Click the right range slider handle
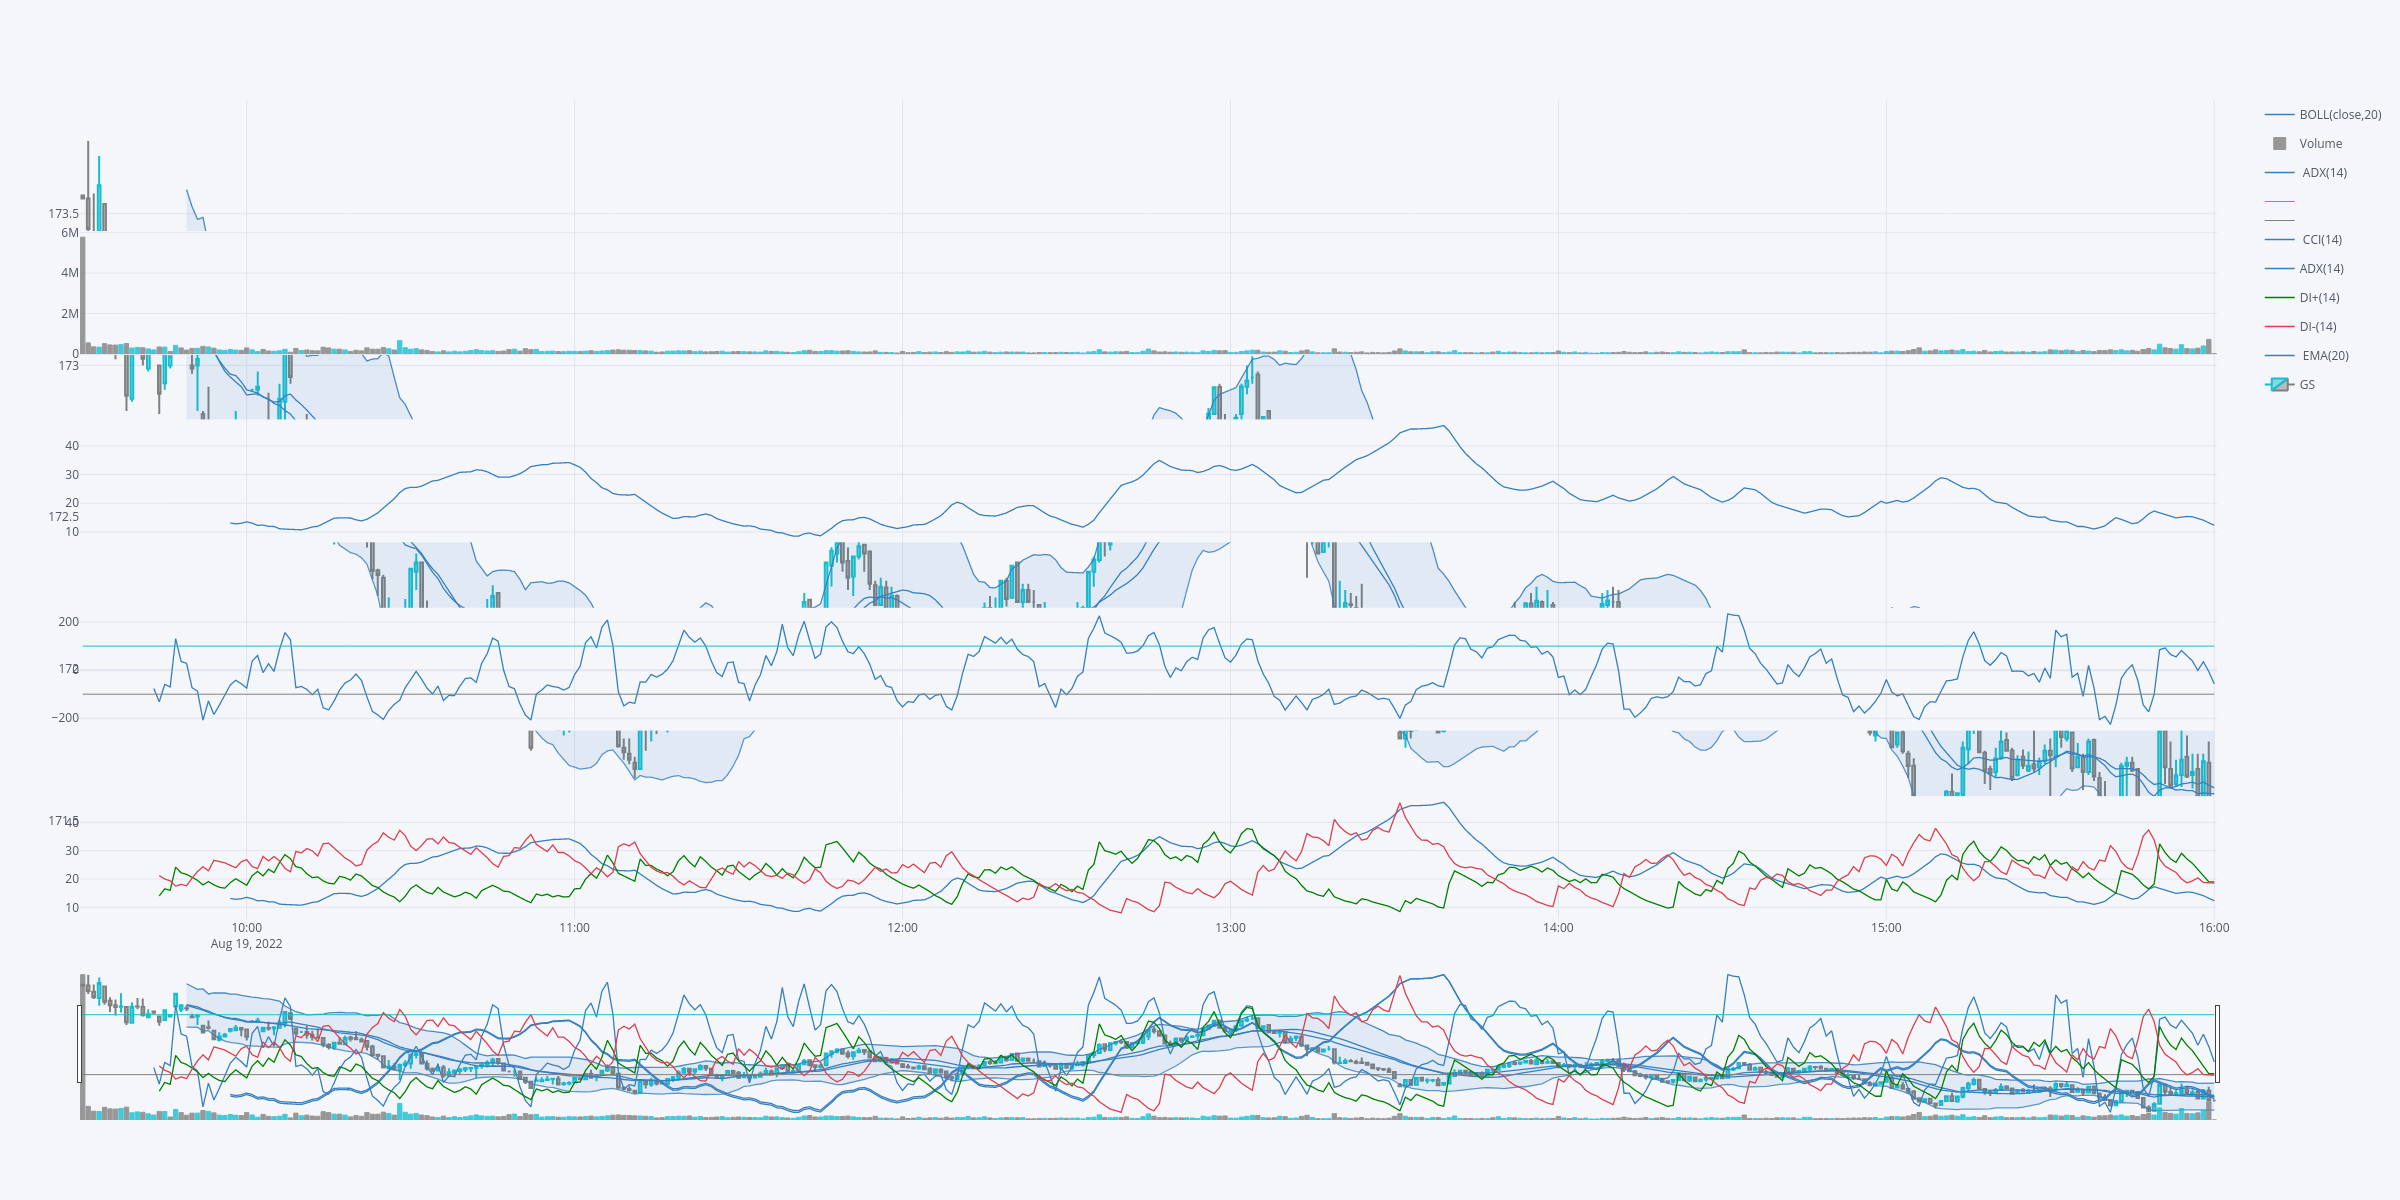The image size is (2400, 1200). 2217,1044
